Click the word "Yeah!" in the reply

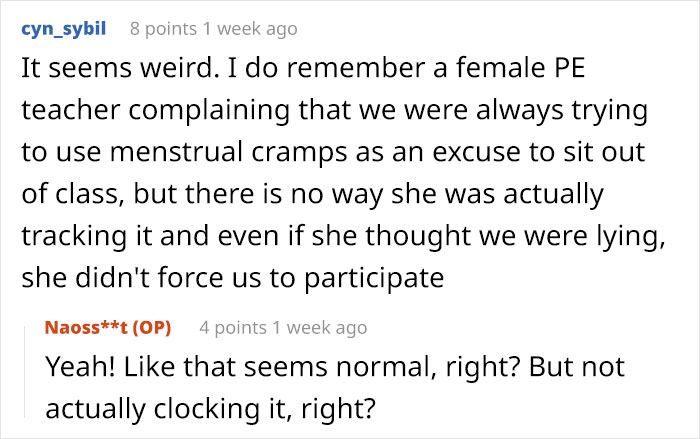[x=78, y=367]
